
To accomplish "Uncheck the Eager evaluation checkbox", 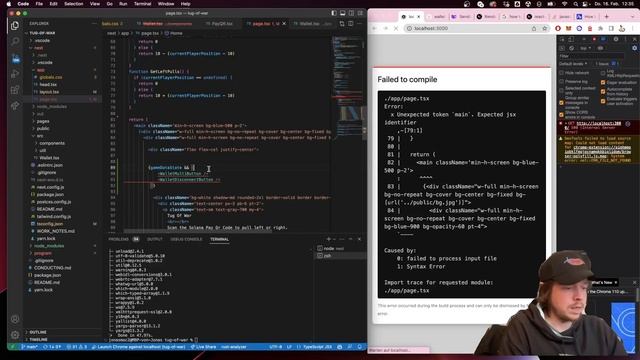I will coord(603,82).
